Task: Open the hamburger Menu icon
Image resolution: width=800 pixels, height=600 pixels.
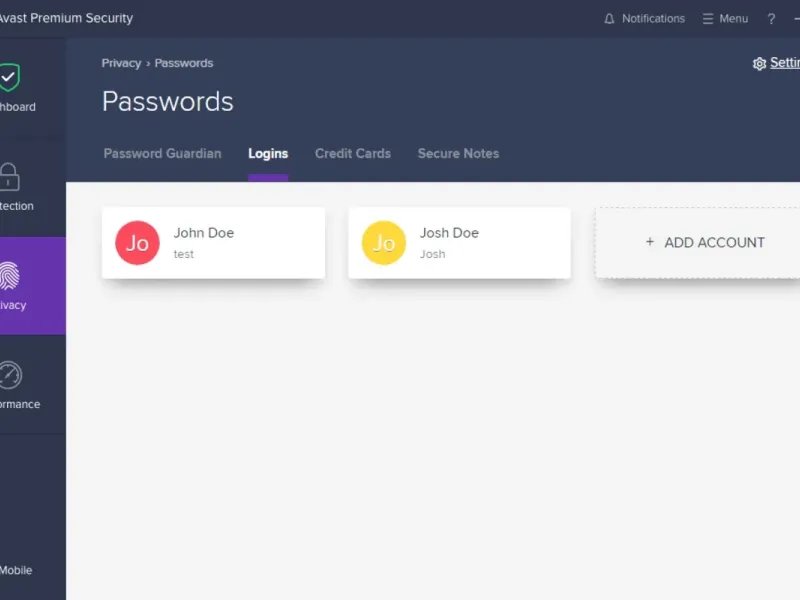Action: click(x=708, y=19)
